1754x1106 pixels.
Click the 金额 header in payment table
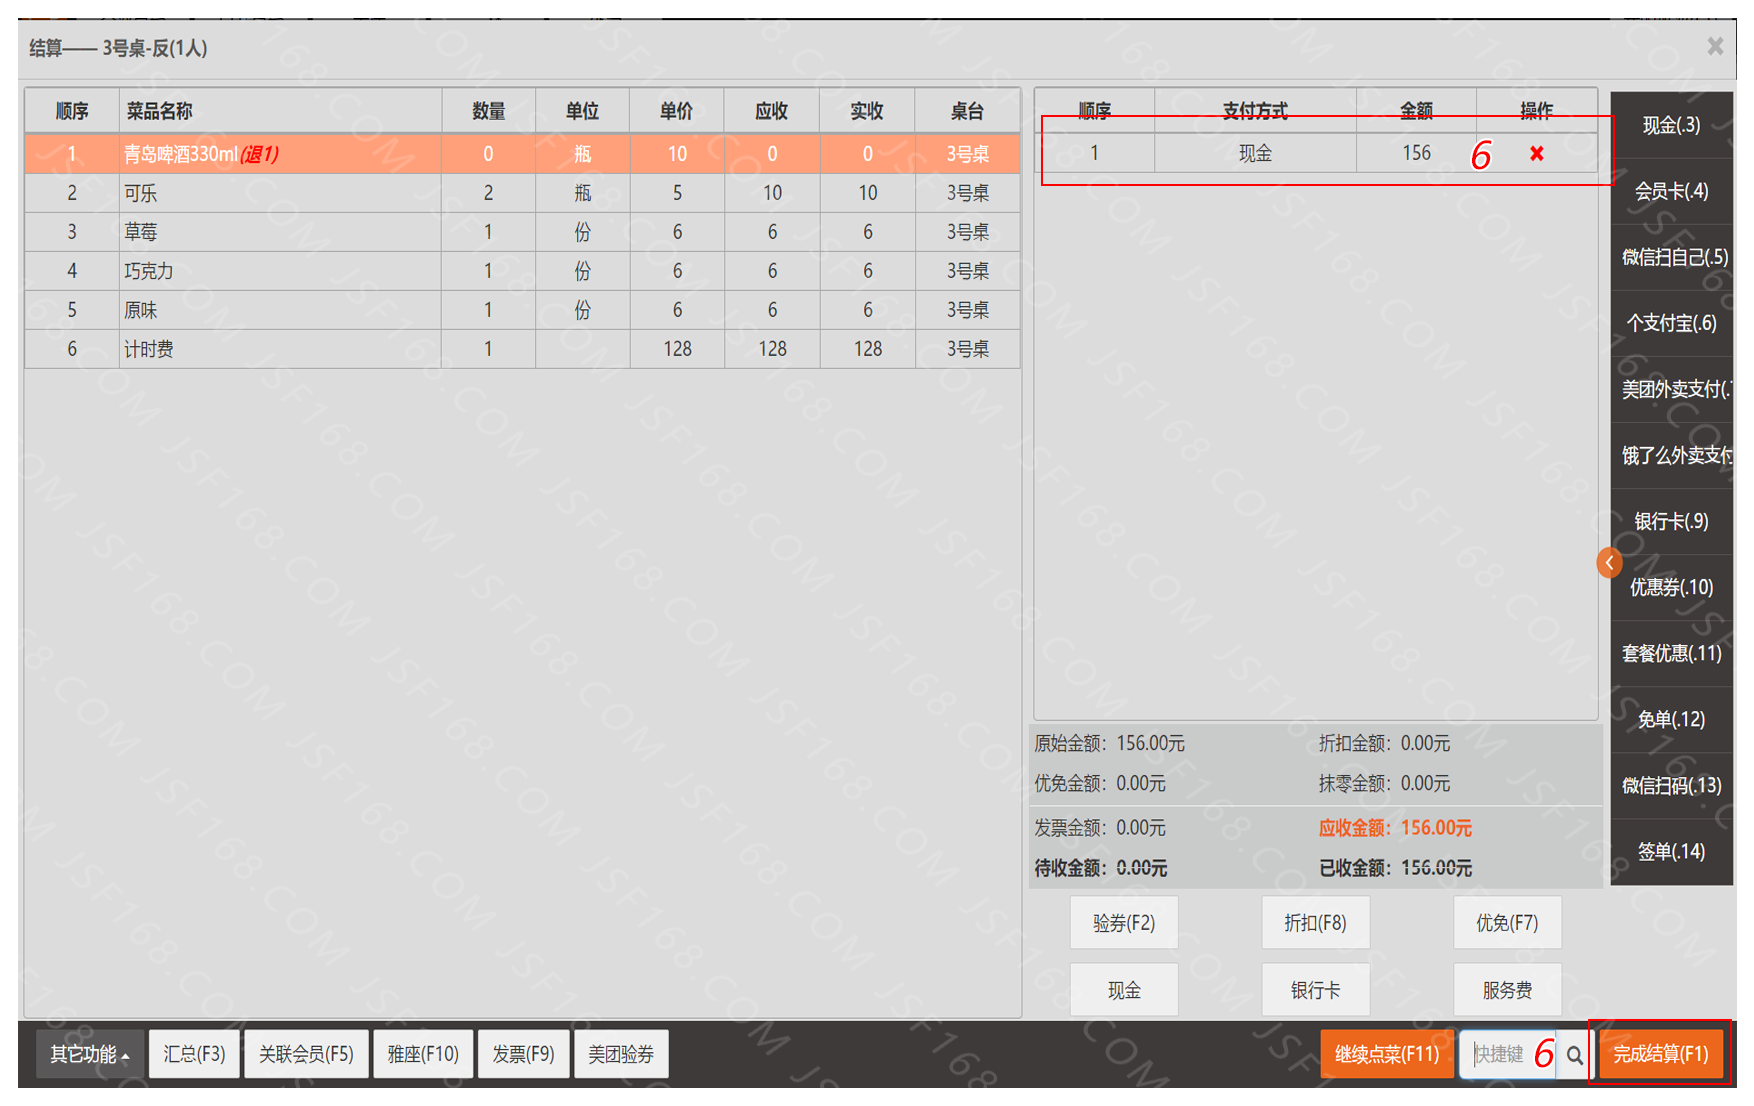(x=1416, y=110)
